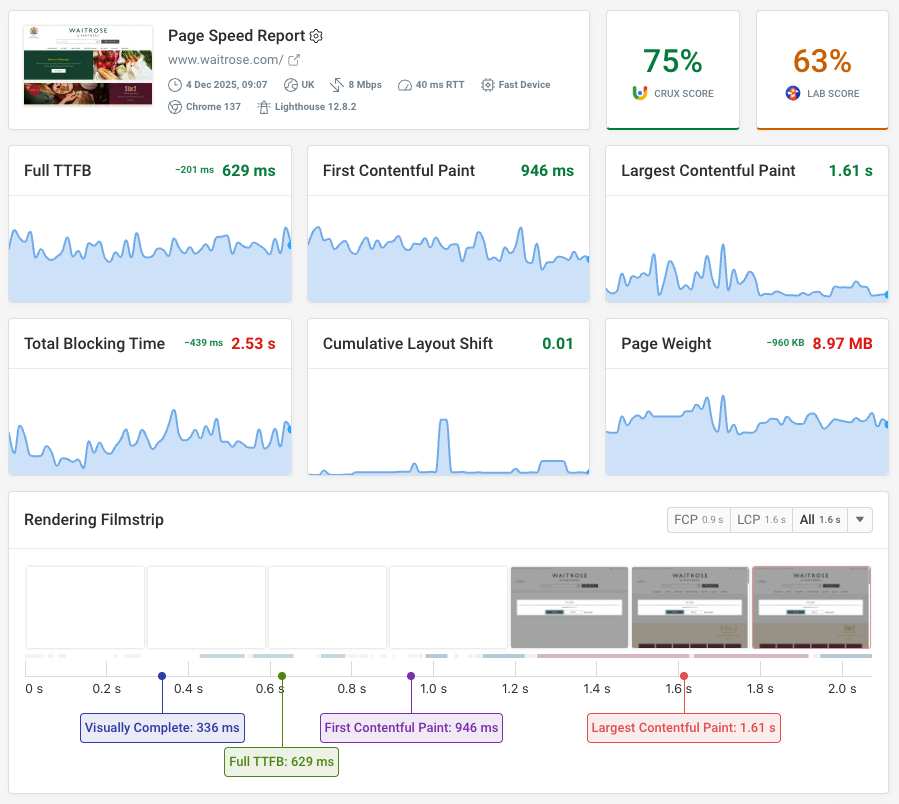Open the Page Speed Report settings gear

[316, 36]
